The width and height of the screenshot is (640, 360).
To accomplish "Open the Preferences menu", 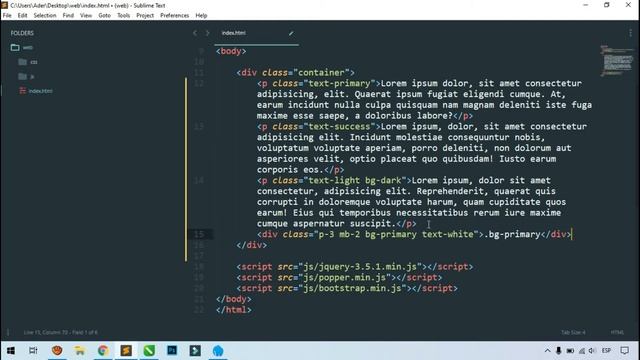I will coord(174,16).
